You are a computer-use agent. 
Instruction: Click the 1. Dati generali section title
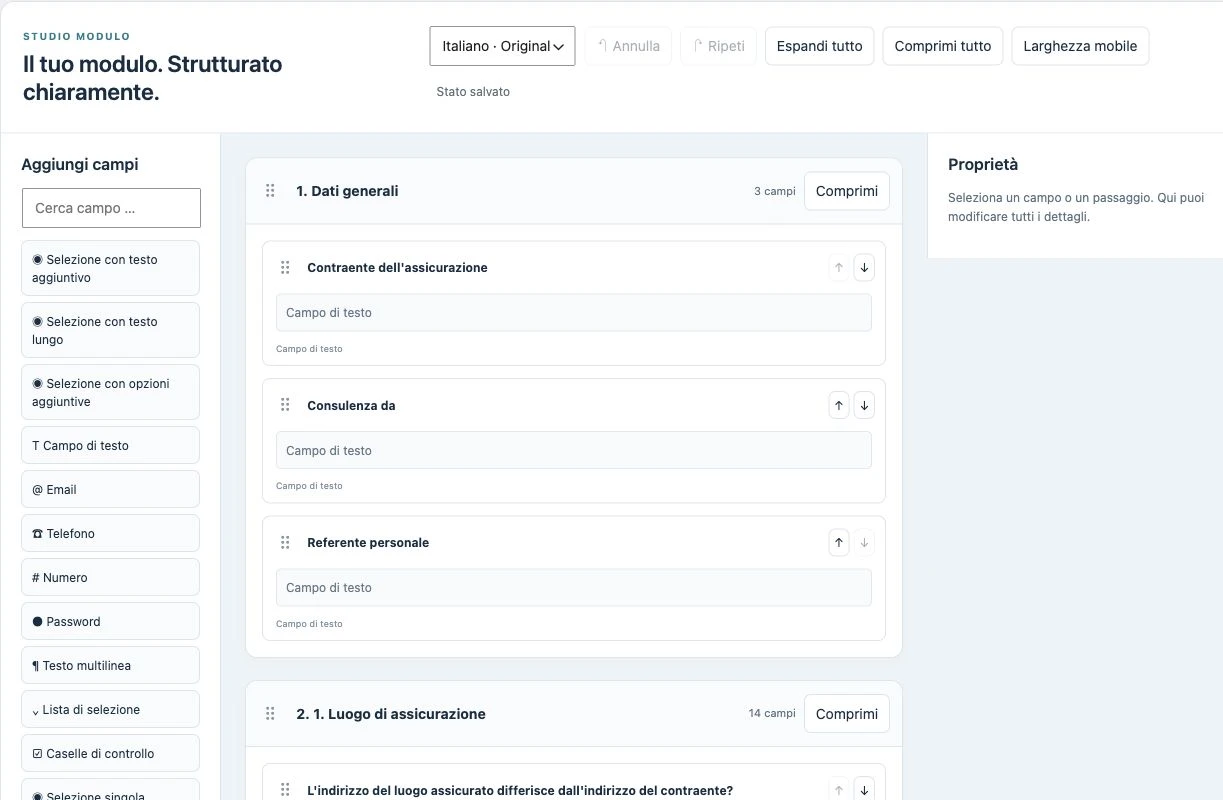pyautogui.click(x=347, y=191)
